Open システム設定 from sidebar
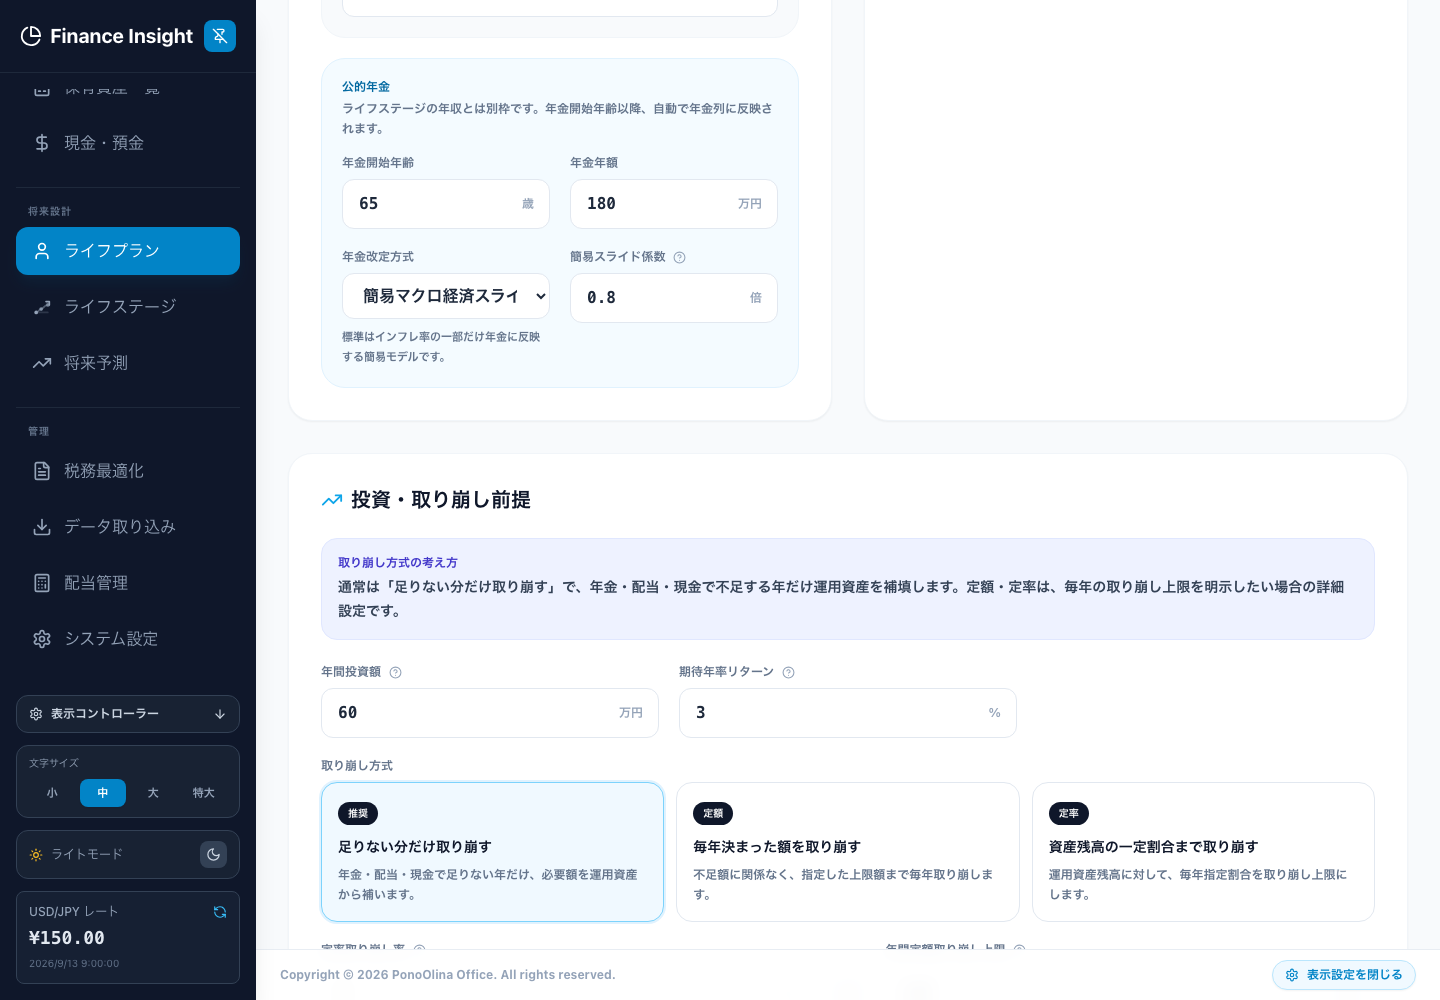Screen dimensions: 1440x1000 [x=128, y=639]
